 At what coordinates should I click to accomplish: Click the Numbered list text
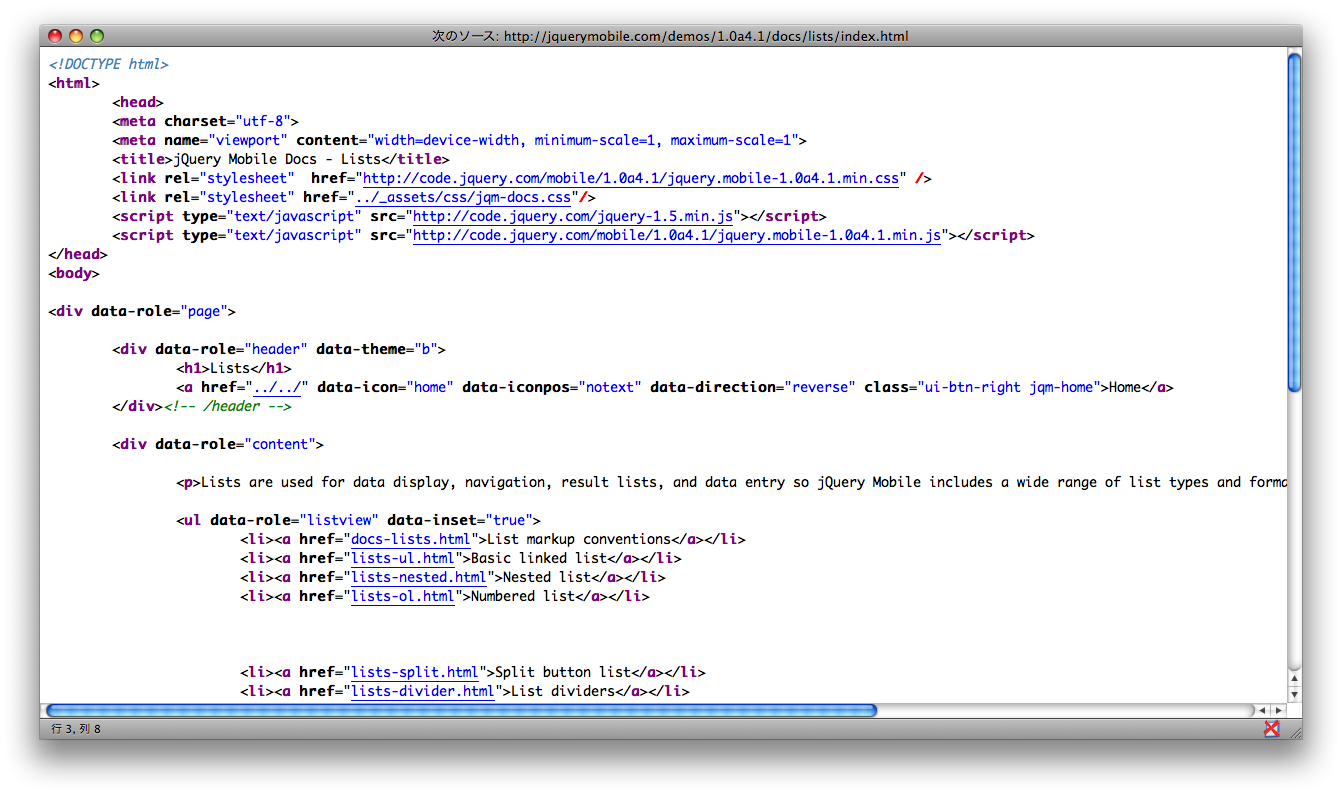pos(523,597)
